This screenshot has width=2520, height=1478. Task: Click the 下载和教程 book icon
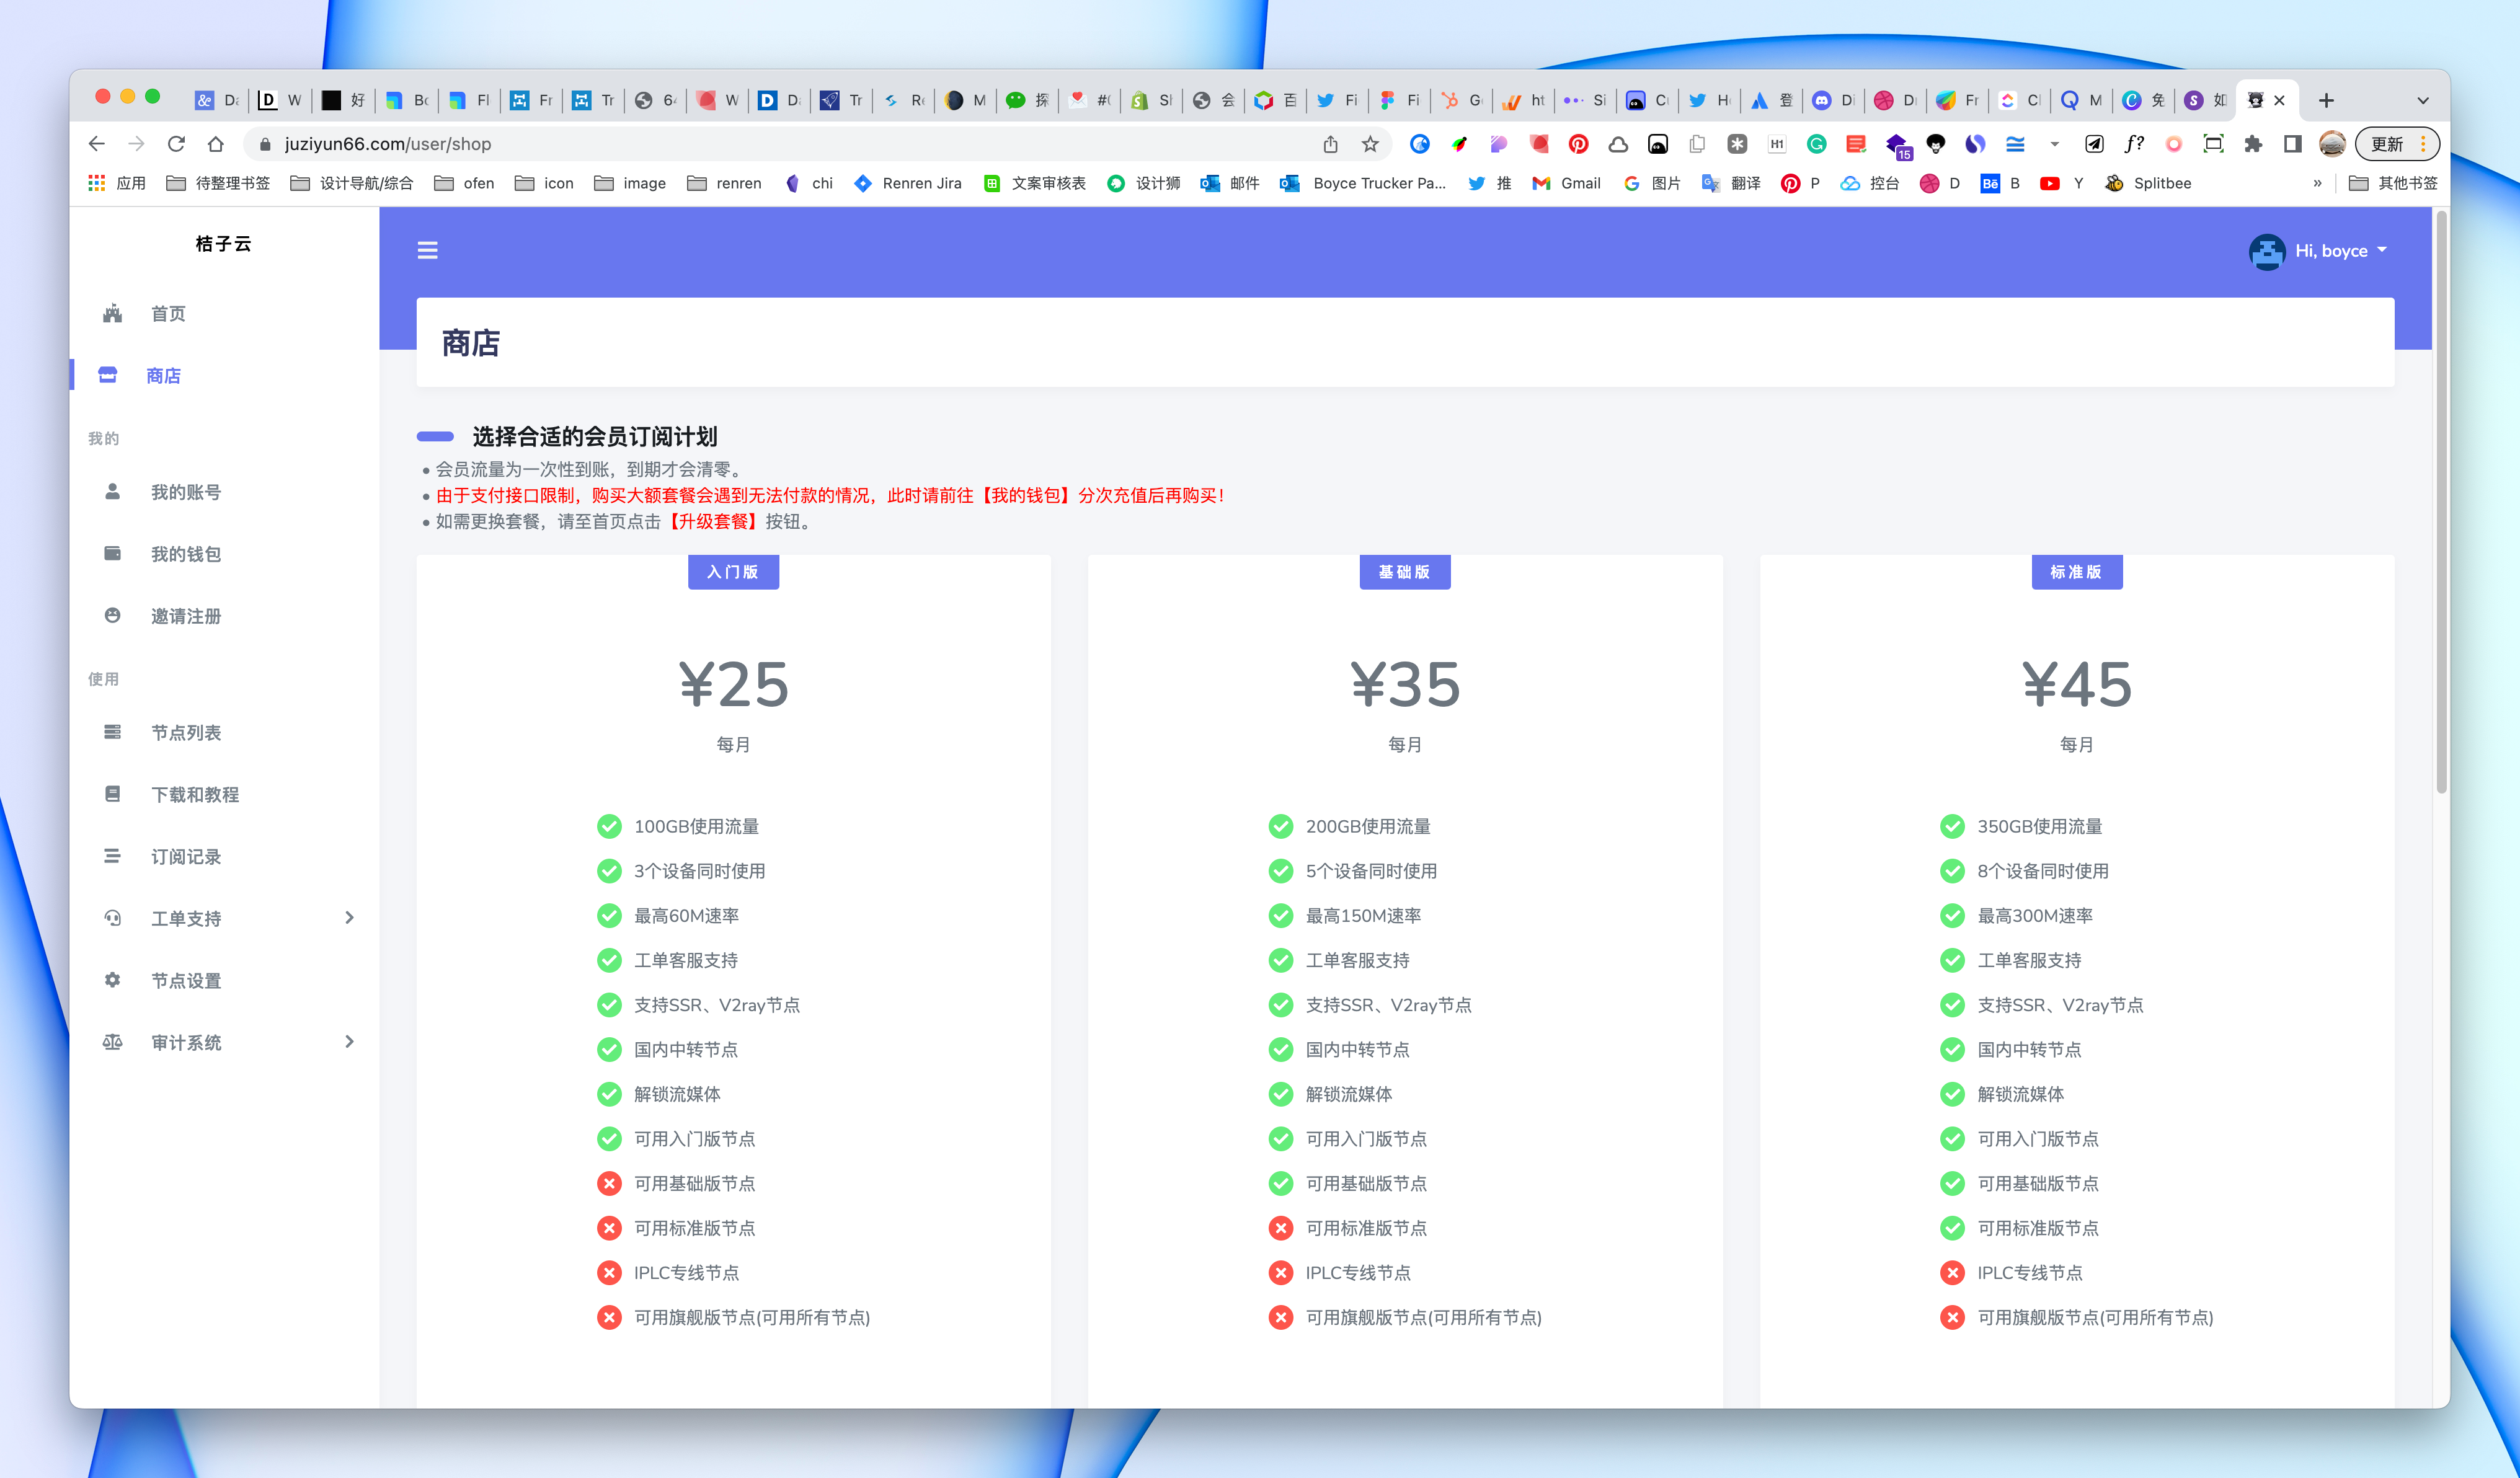click(112, 794)
